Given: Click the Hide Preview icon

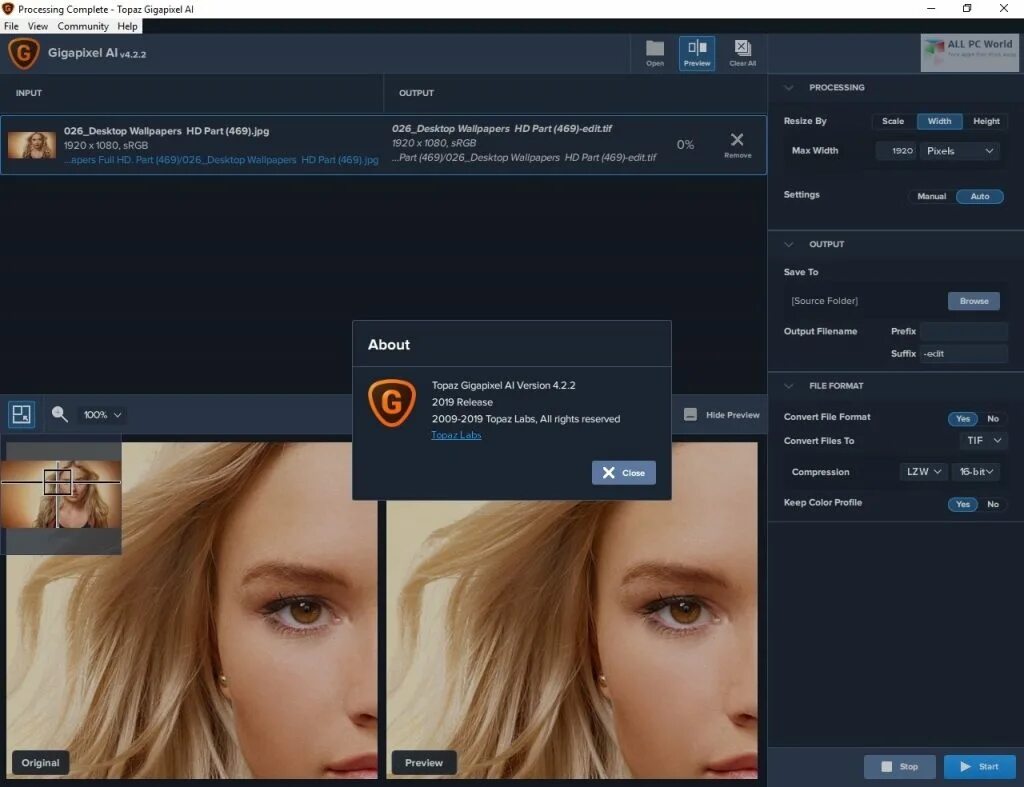Looking at the screenshot, I should point(690,415).
